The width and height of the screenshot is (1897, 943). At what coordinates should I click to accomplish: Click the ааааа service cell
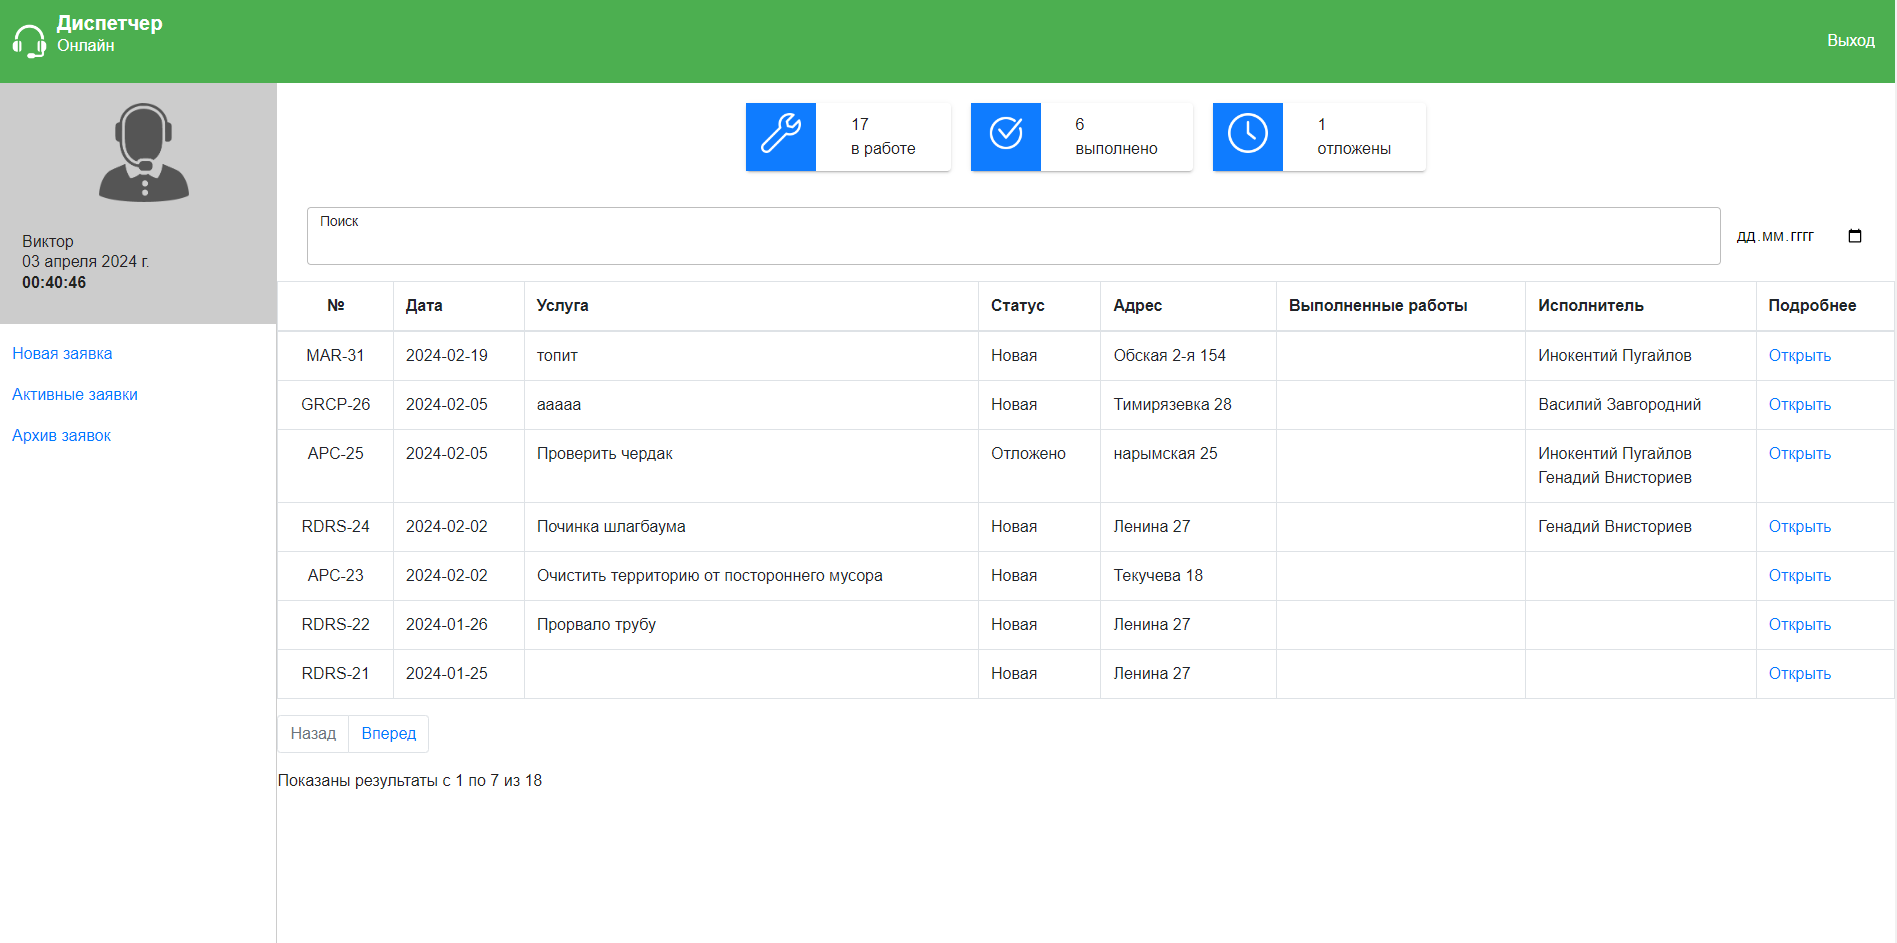751,404
